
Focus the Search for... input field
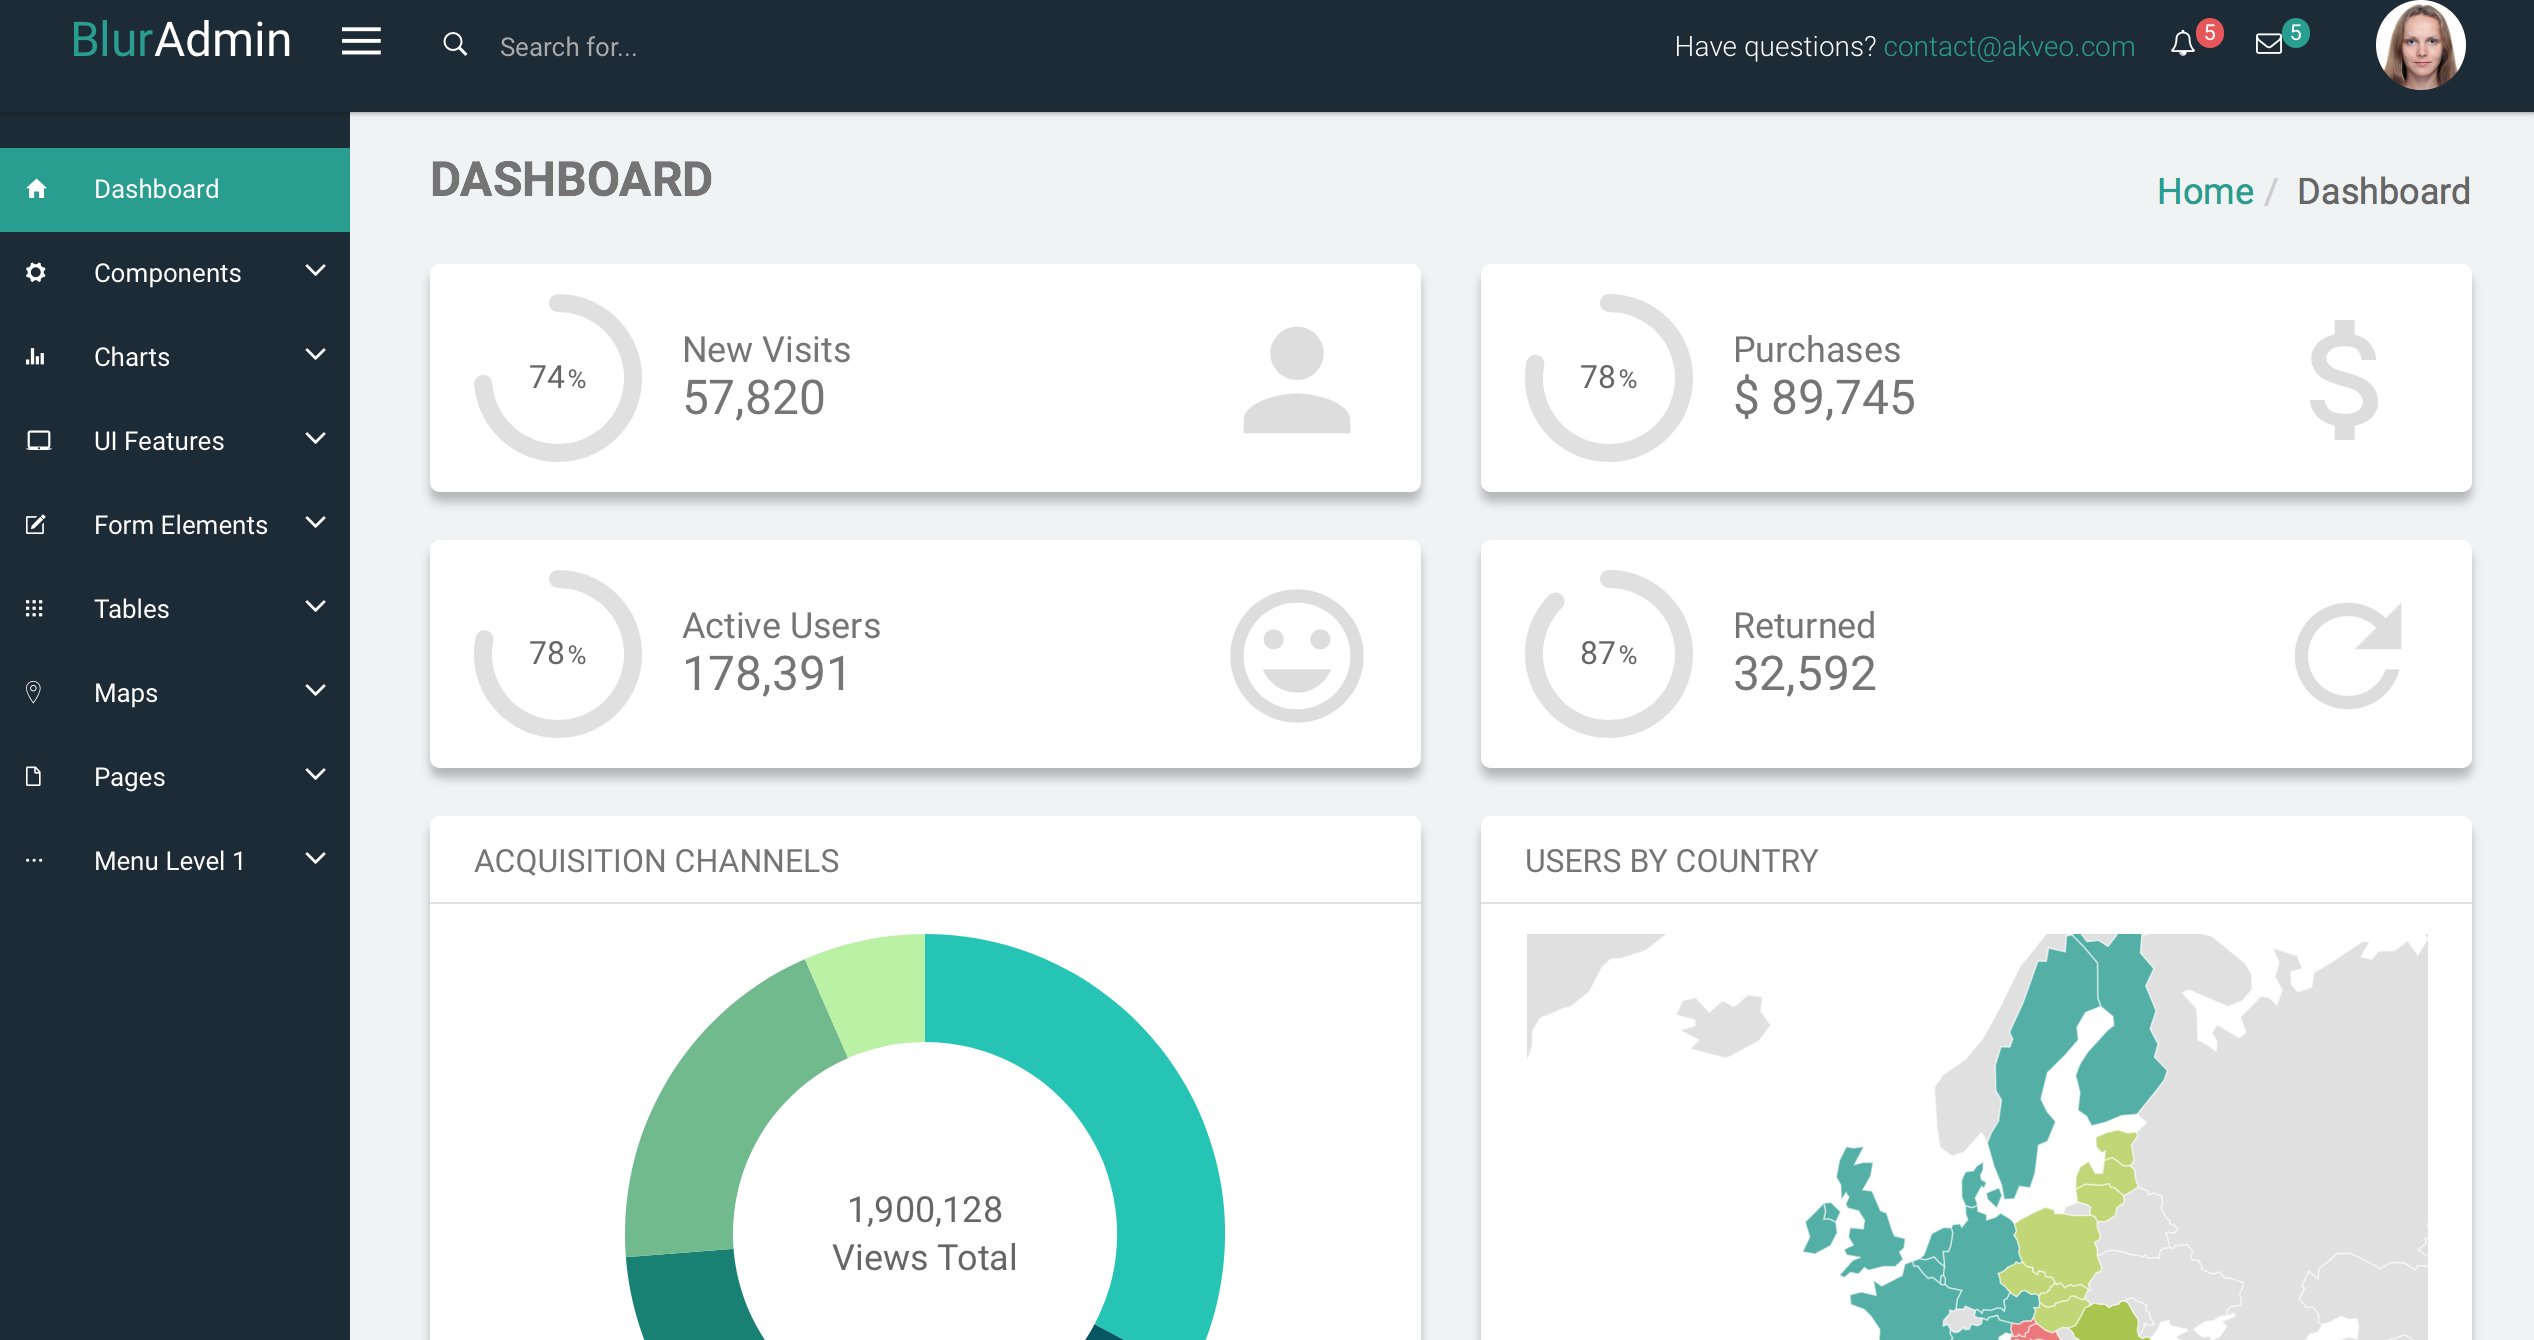[568, 47]
